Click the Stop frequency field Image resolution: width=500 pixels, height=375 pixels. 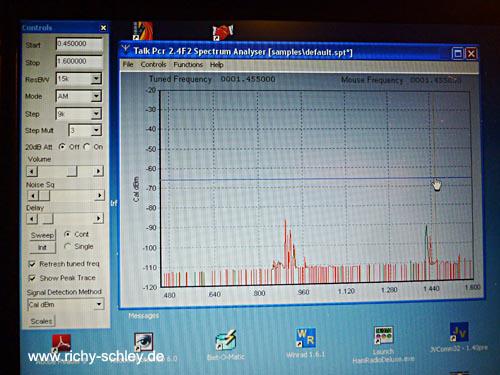click(79, 62)
